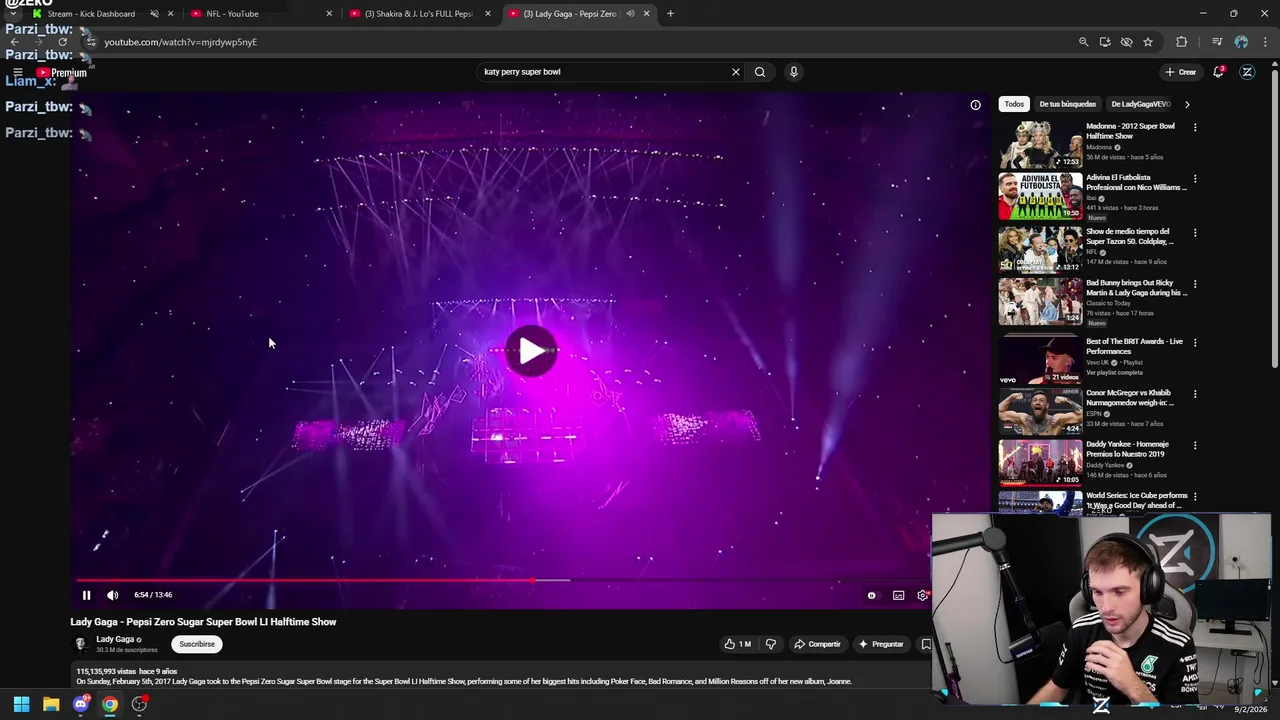Open the account avatar menu
1280x720 pixels.
click(1247, 72)
